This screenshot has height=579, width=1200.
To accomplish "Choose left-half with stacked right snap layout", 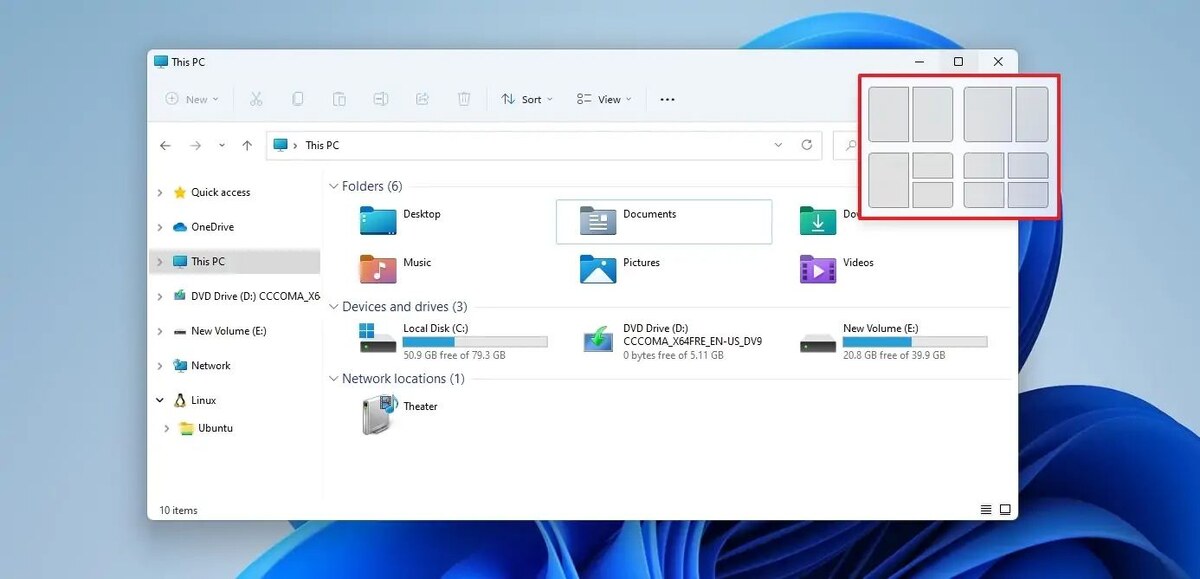I will pyautogui.click(x=911, y=180).
